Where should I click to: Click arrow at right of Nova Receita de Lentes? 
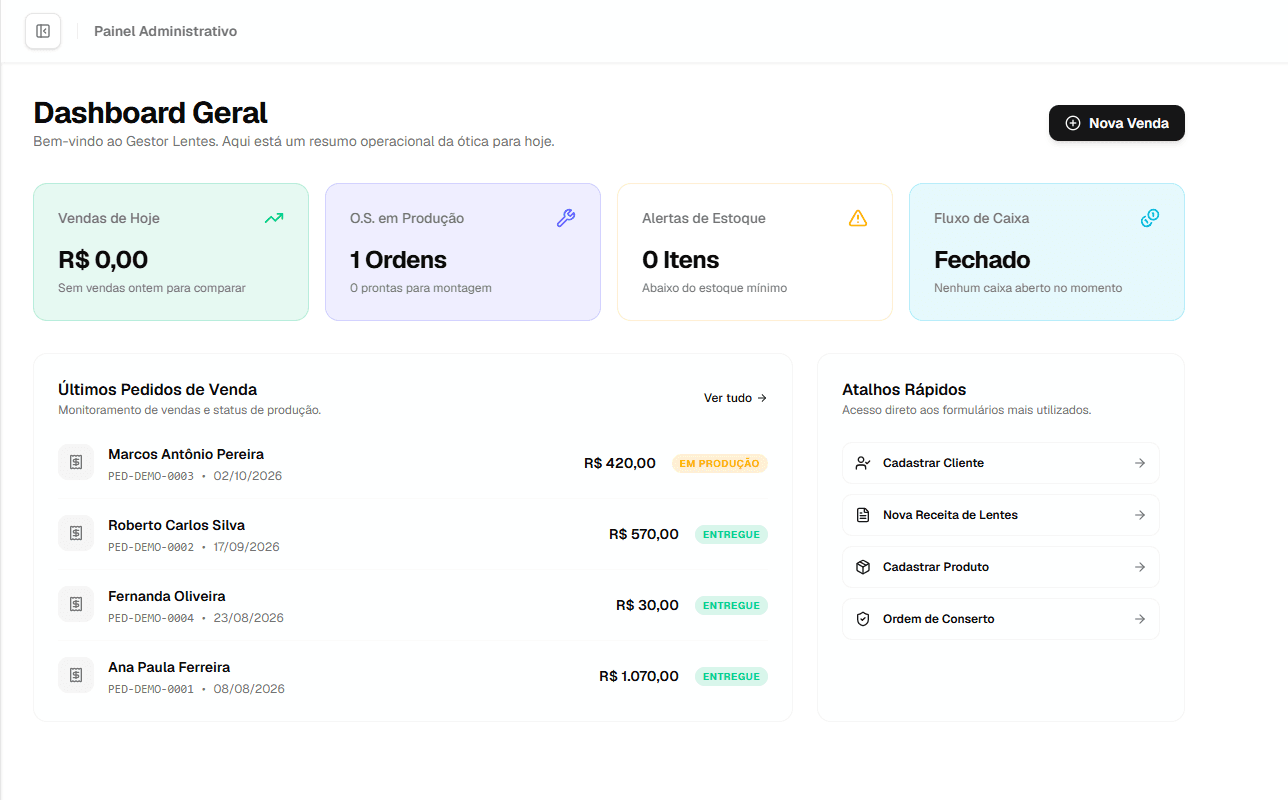tap(1140, 515)
